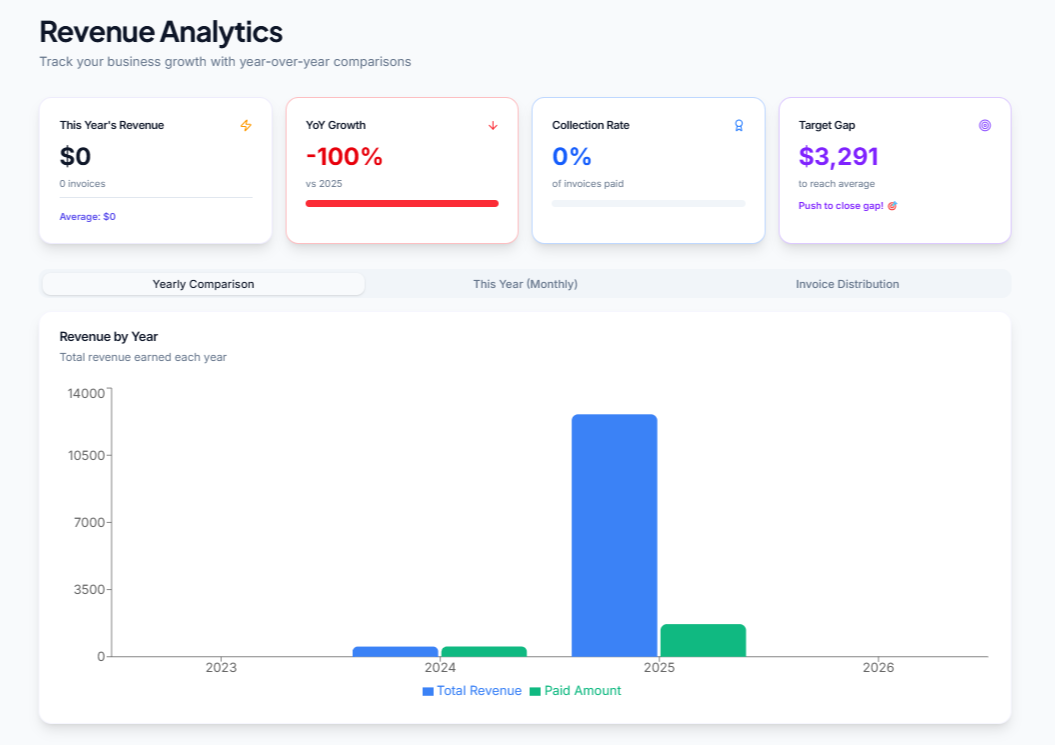
Task: Click the bullseye icon on Target Gap card
Action: pyautogui.click(x=985, y=126)
